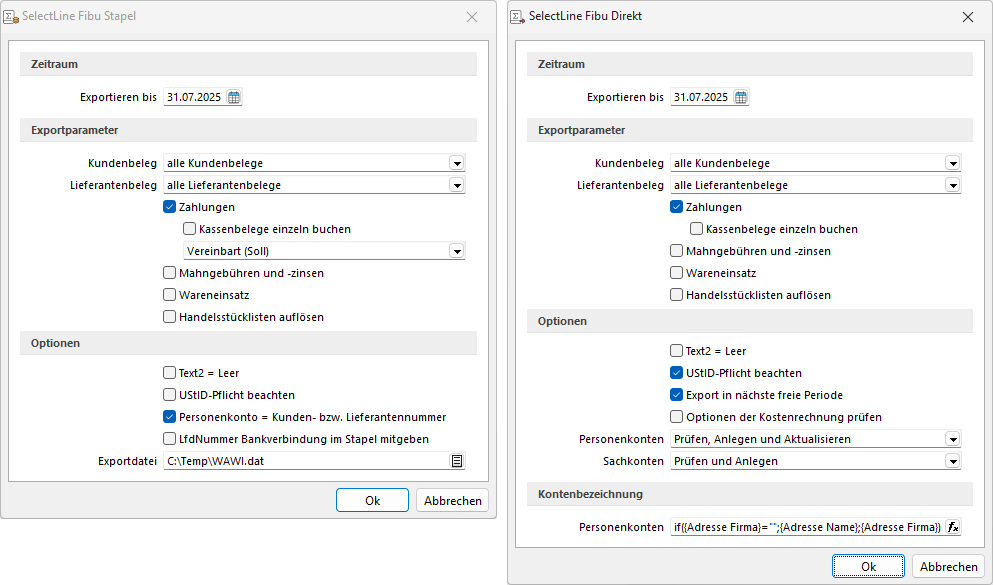Viewport: 993px width, 585px height.
Task: Open calendar picker in Fibu Stapel dialog
Action: click(234, 97)
